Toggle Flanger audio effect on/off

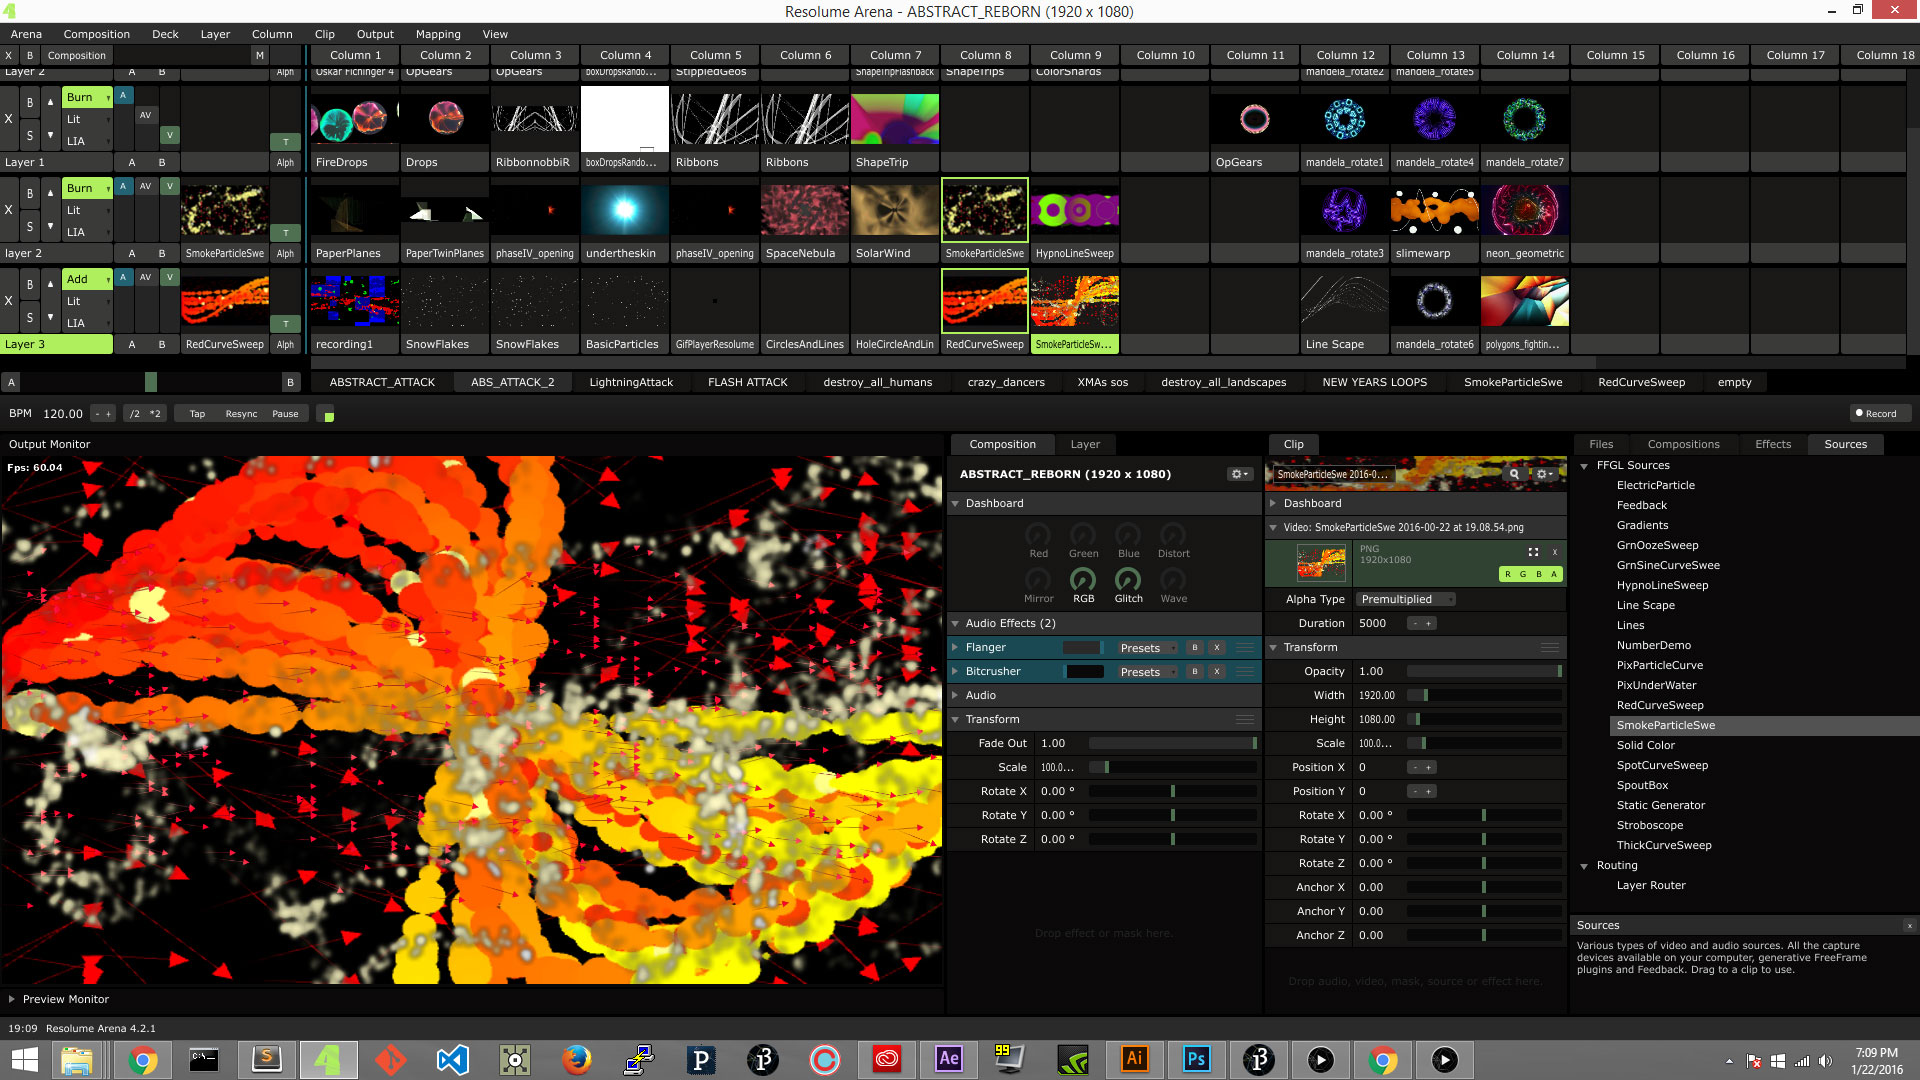coord(1193,646)
